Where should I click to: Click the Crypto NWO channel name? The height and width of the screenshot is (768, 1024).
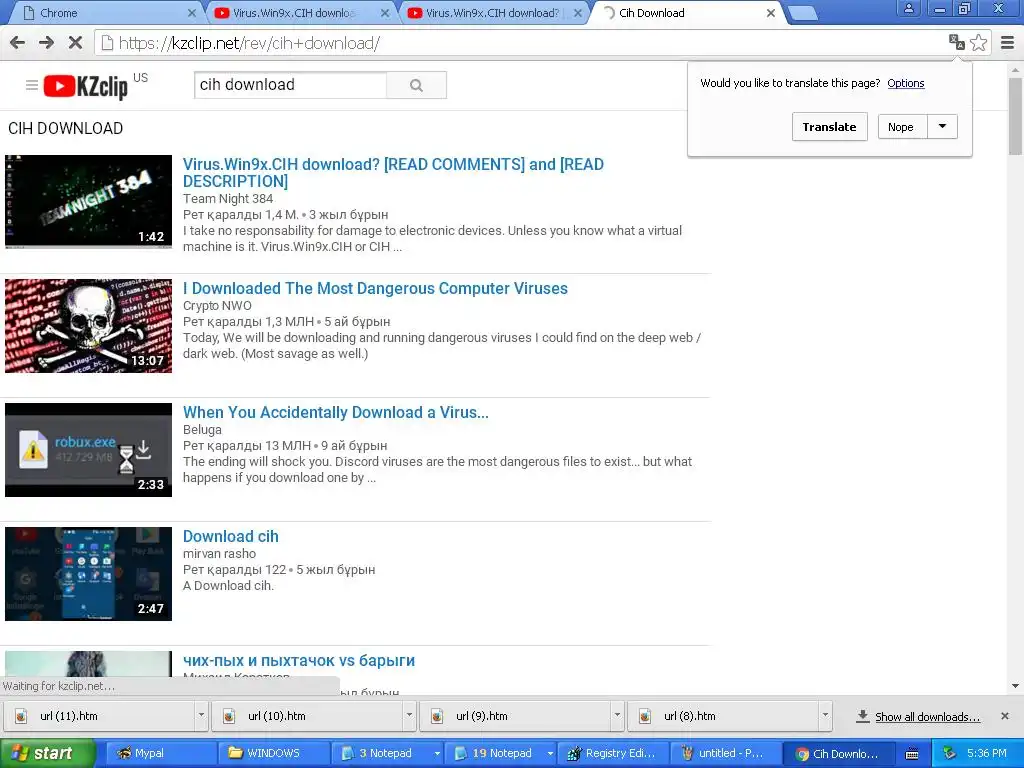(x=217, y=306)
